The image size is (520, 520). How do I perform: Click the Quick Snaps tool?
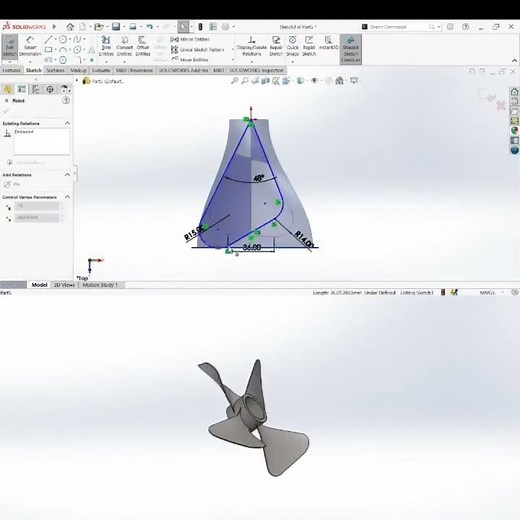point(292,46)
